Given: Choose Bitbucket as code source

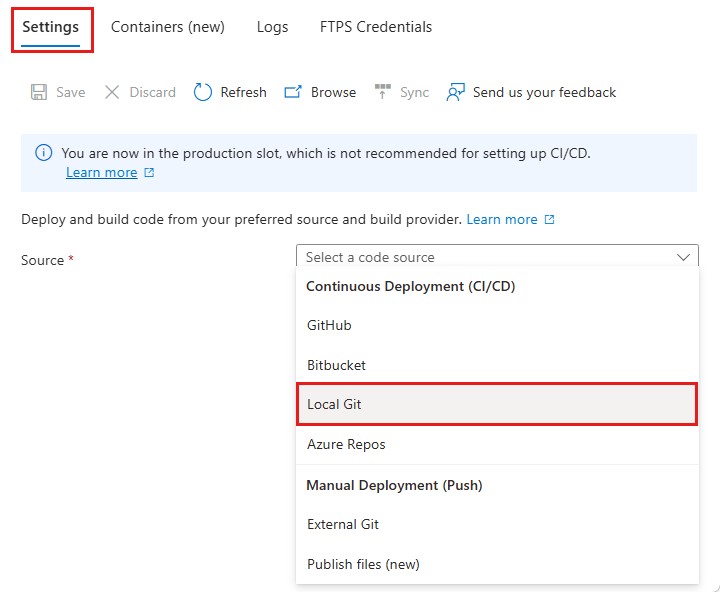Looking at the screenshot, I should 497,365.
